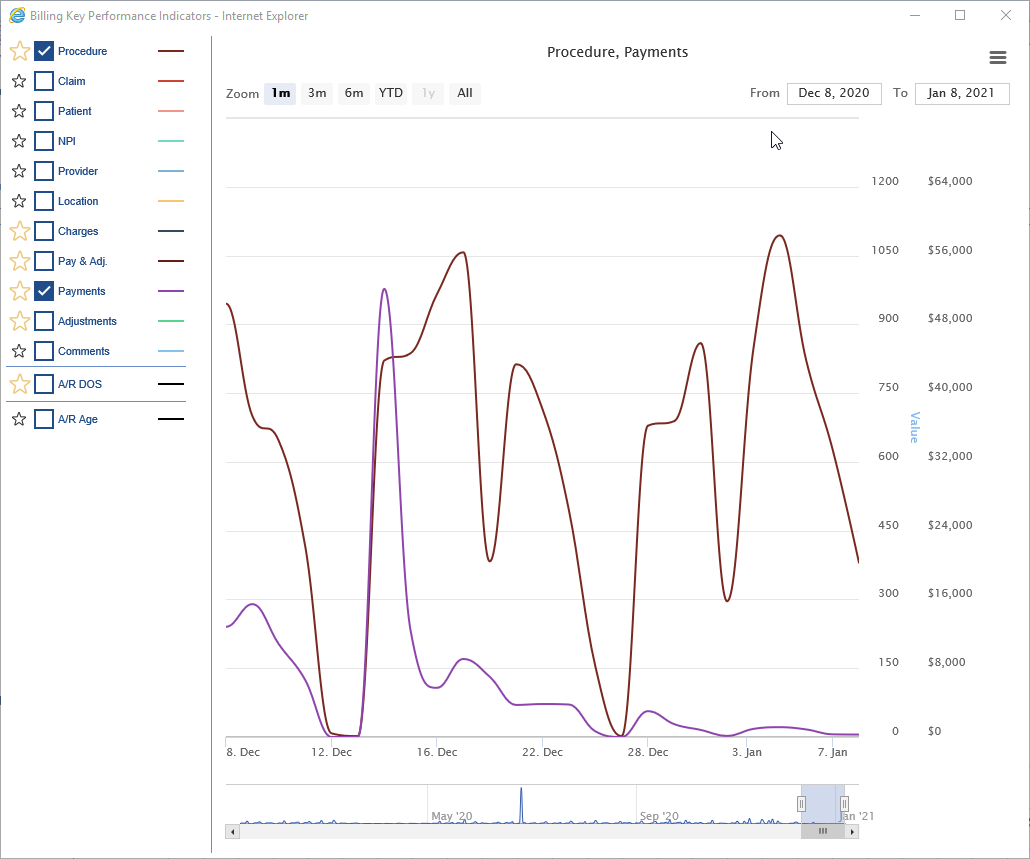Click the Location orange color line
This screenshot has width=1030, height=859.
pyautogui.click(x=171, y=201)
